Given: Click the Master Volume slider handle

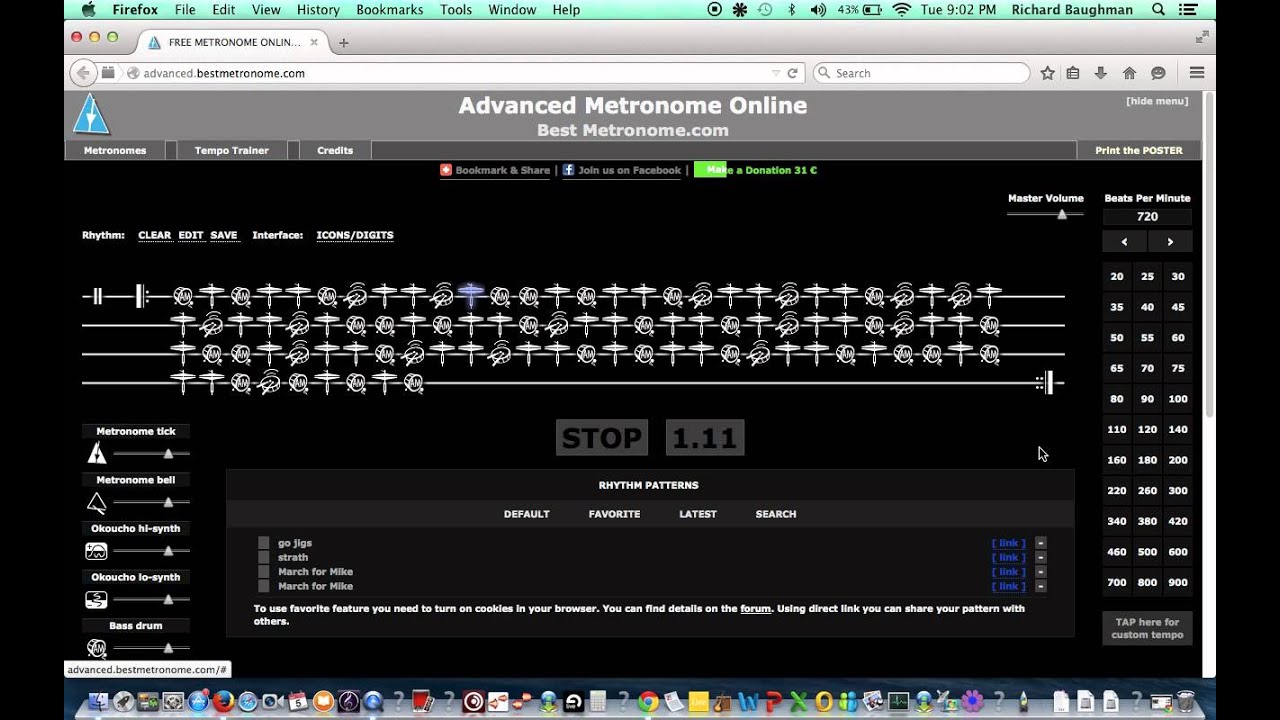Looking at the screenshot, I should (1062, 214).
